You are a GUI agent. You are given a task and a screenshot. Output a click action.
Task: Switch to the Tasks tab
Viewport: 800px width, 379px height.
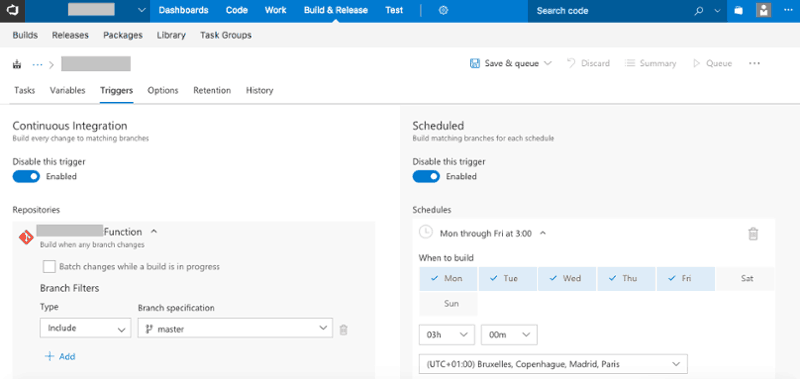pyautogui.click(x=24, y=90)
